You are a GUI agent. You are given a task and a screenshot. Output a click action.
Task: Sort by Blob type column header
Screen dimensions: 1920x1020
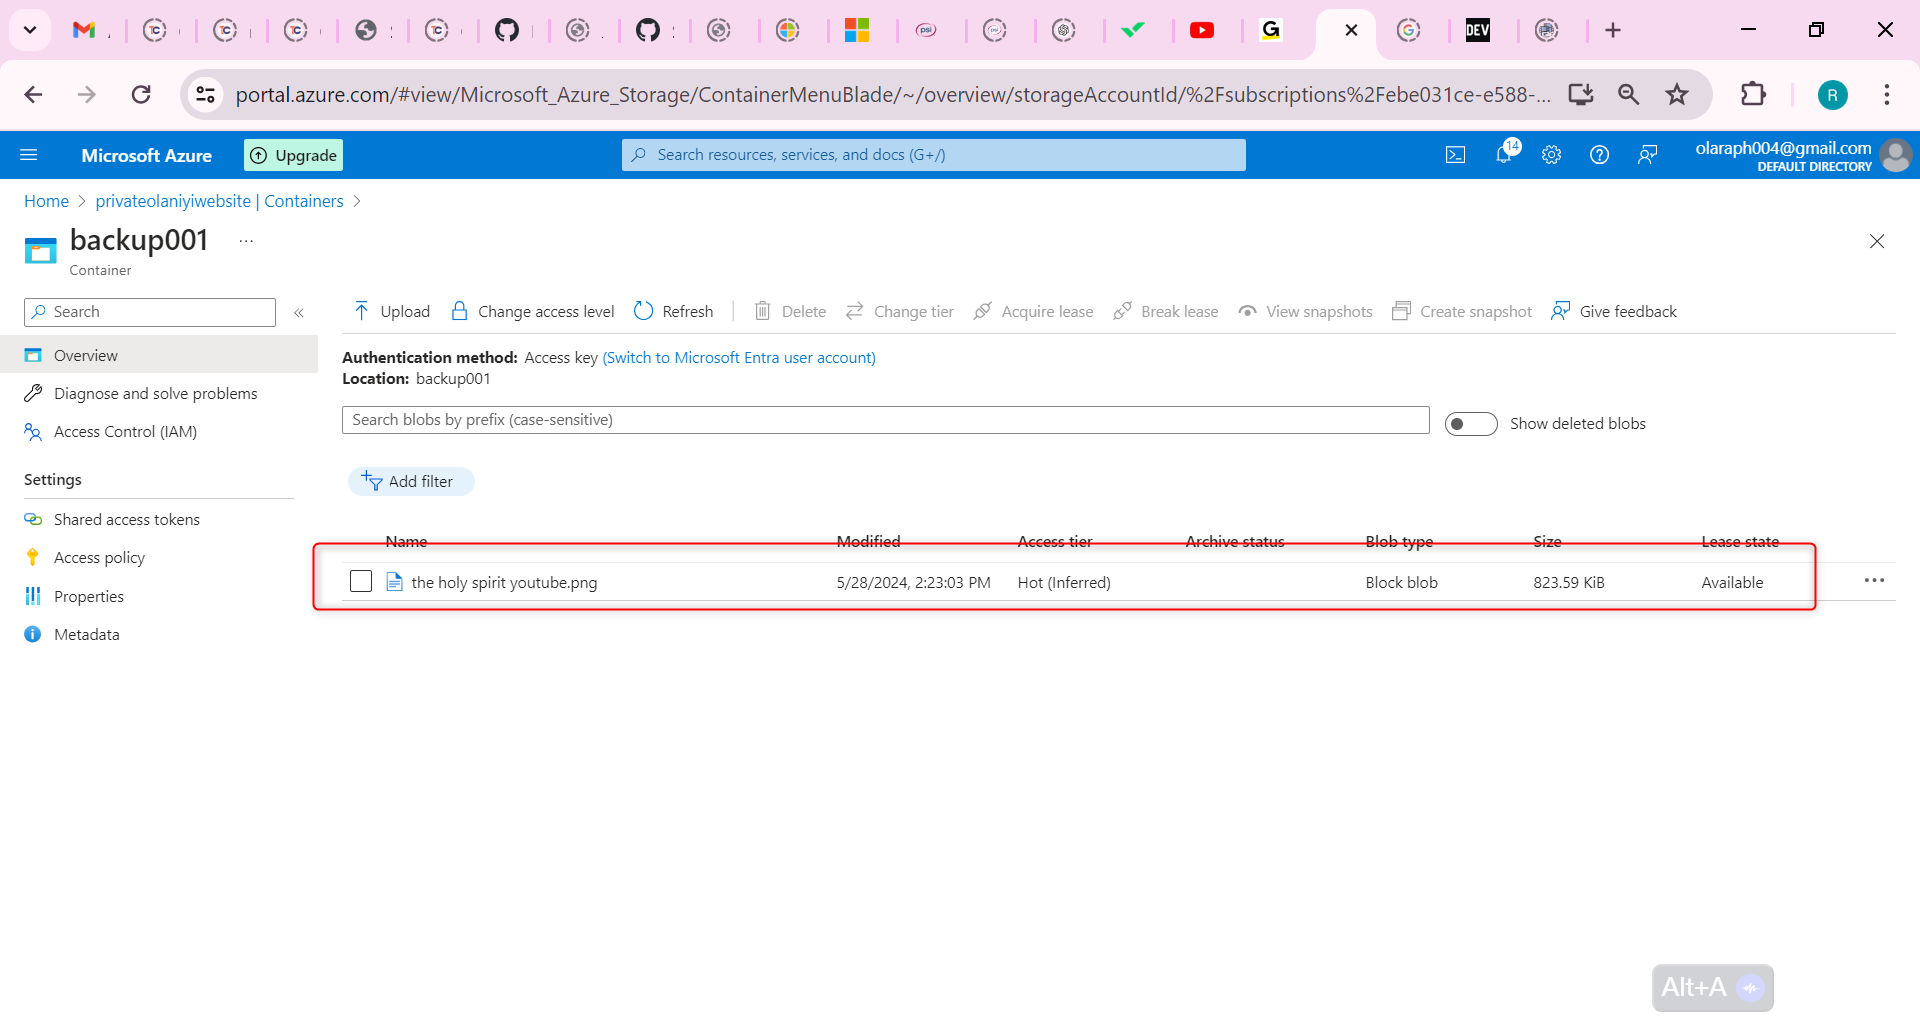pyautogui.click(x=1399, y=541)
